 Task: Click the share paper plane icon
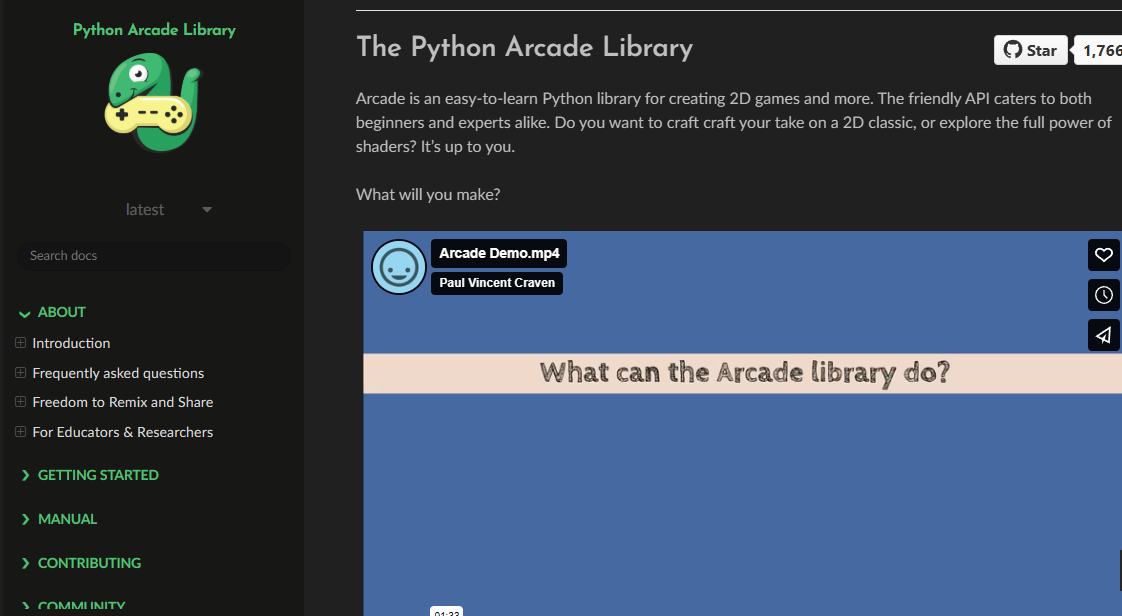(1104, 335)
